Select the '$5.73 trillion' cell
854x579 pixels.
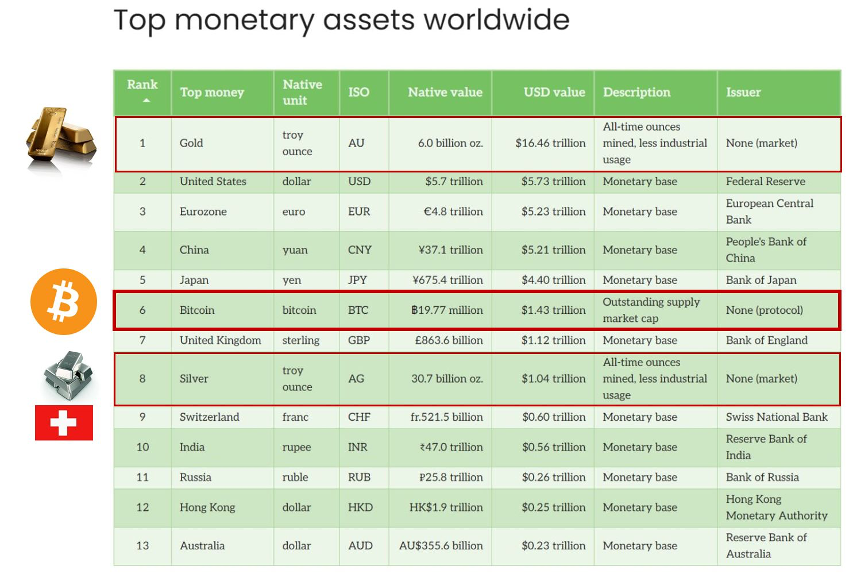543,181
